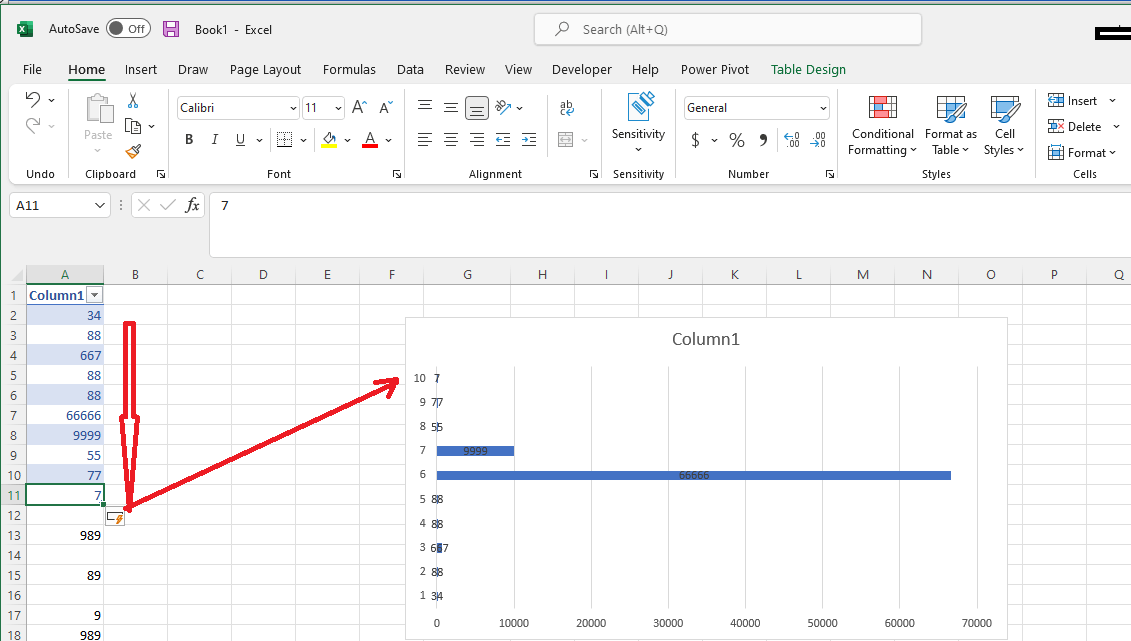Open Number format dialog launcher
Image resolution: width=1131 pixels, height=641 pixels.
pyautogui.click(x=829, y=174)
